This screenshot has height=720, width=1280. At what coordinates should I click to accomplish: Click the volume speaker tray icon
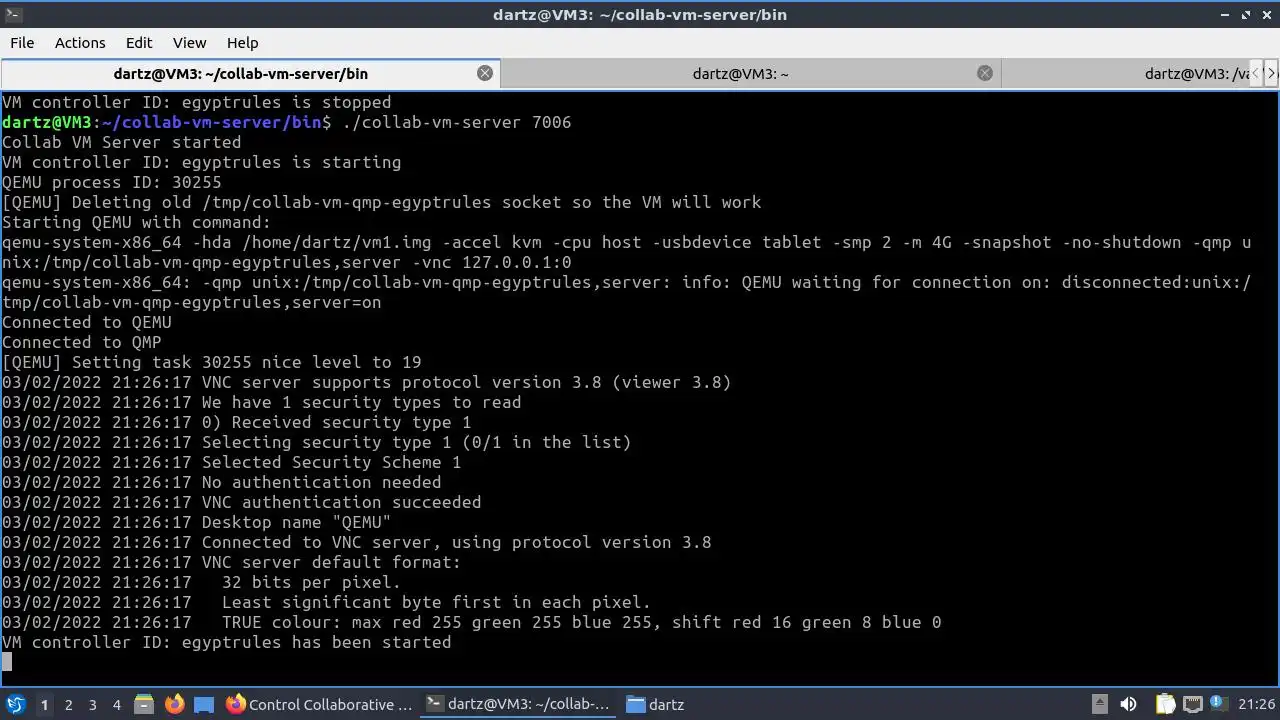[1128, 705]
